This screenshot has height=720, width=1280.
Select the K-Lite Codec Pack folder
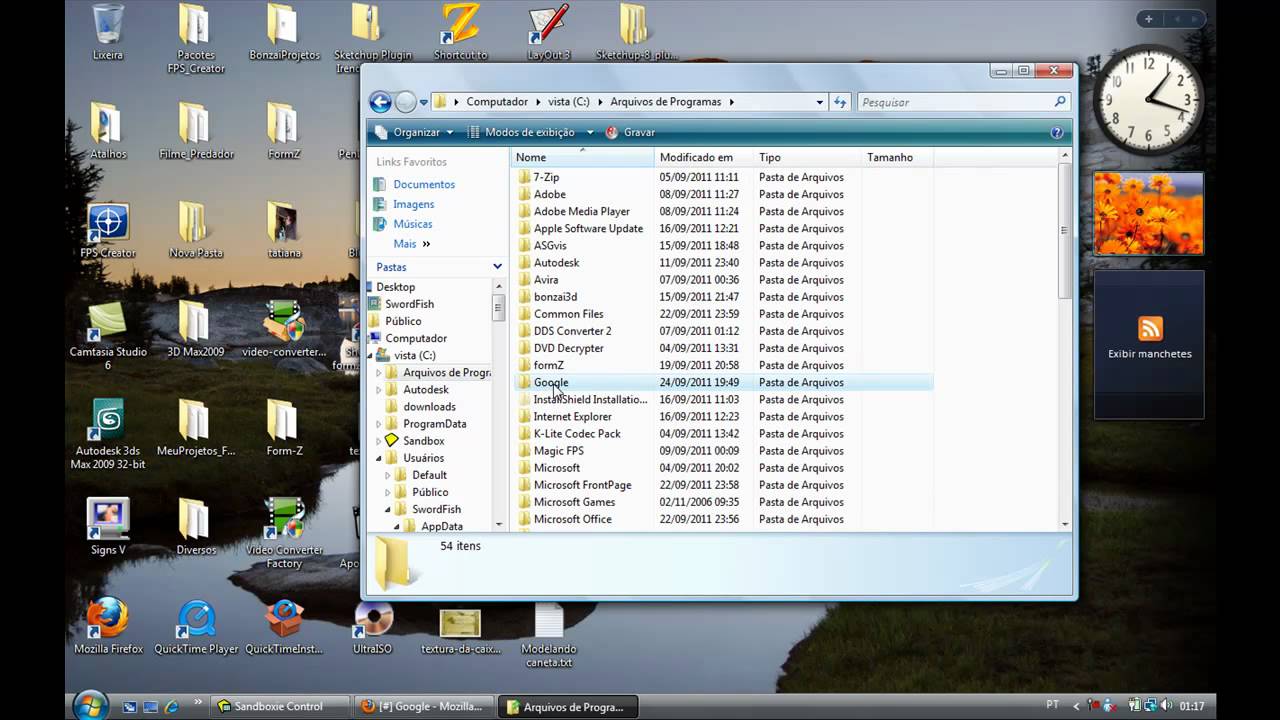(725, 433)
